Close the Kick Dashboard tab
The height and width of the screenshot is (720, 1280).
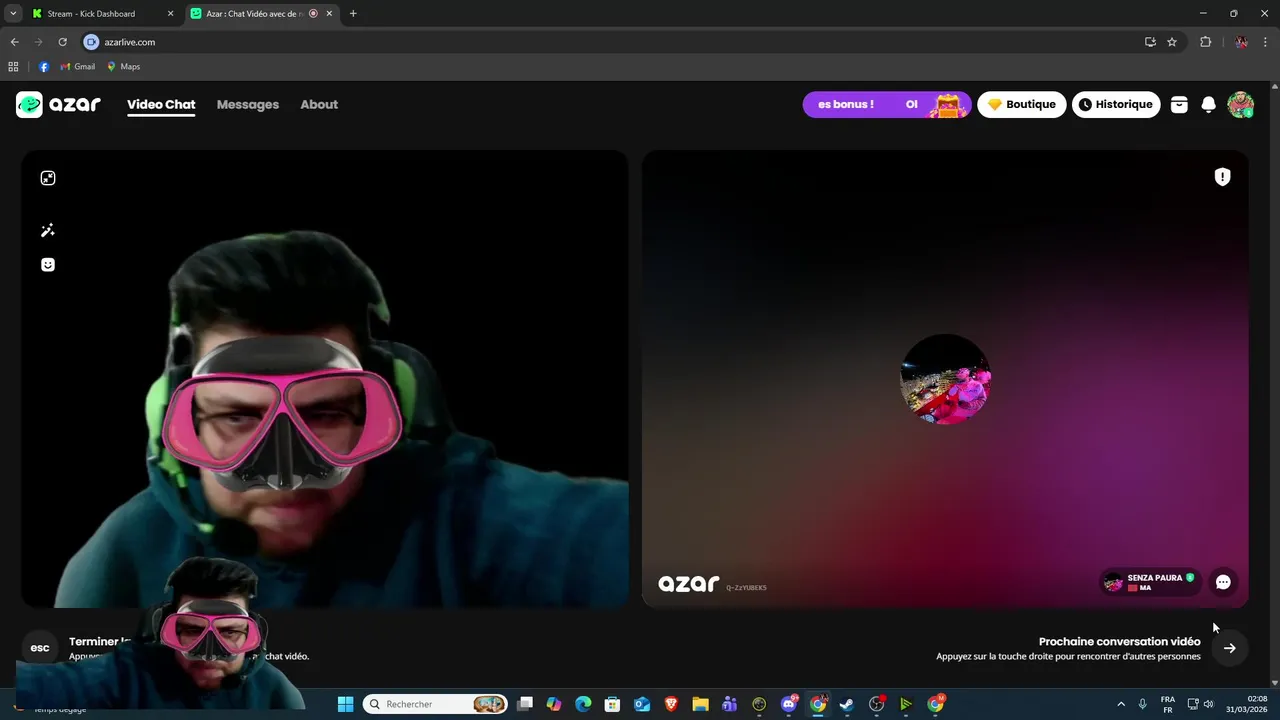pos(170,14)
